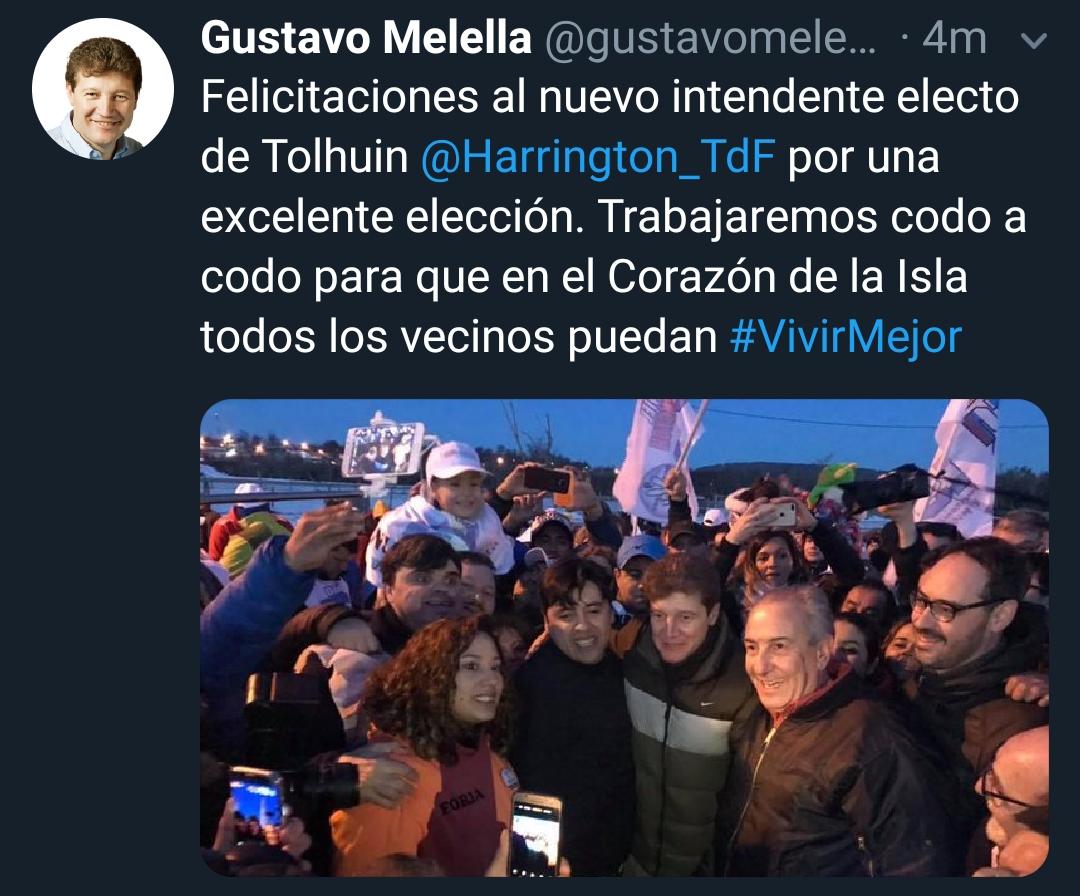This screenshot has height=896, width=1080.
Task: Open the @Harrington_TdF mention
Action: pos(597,157)
